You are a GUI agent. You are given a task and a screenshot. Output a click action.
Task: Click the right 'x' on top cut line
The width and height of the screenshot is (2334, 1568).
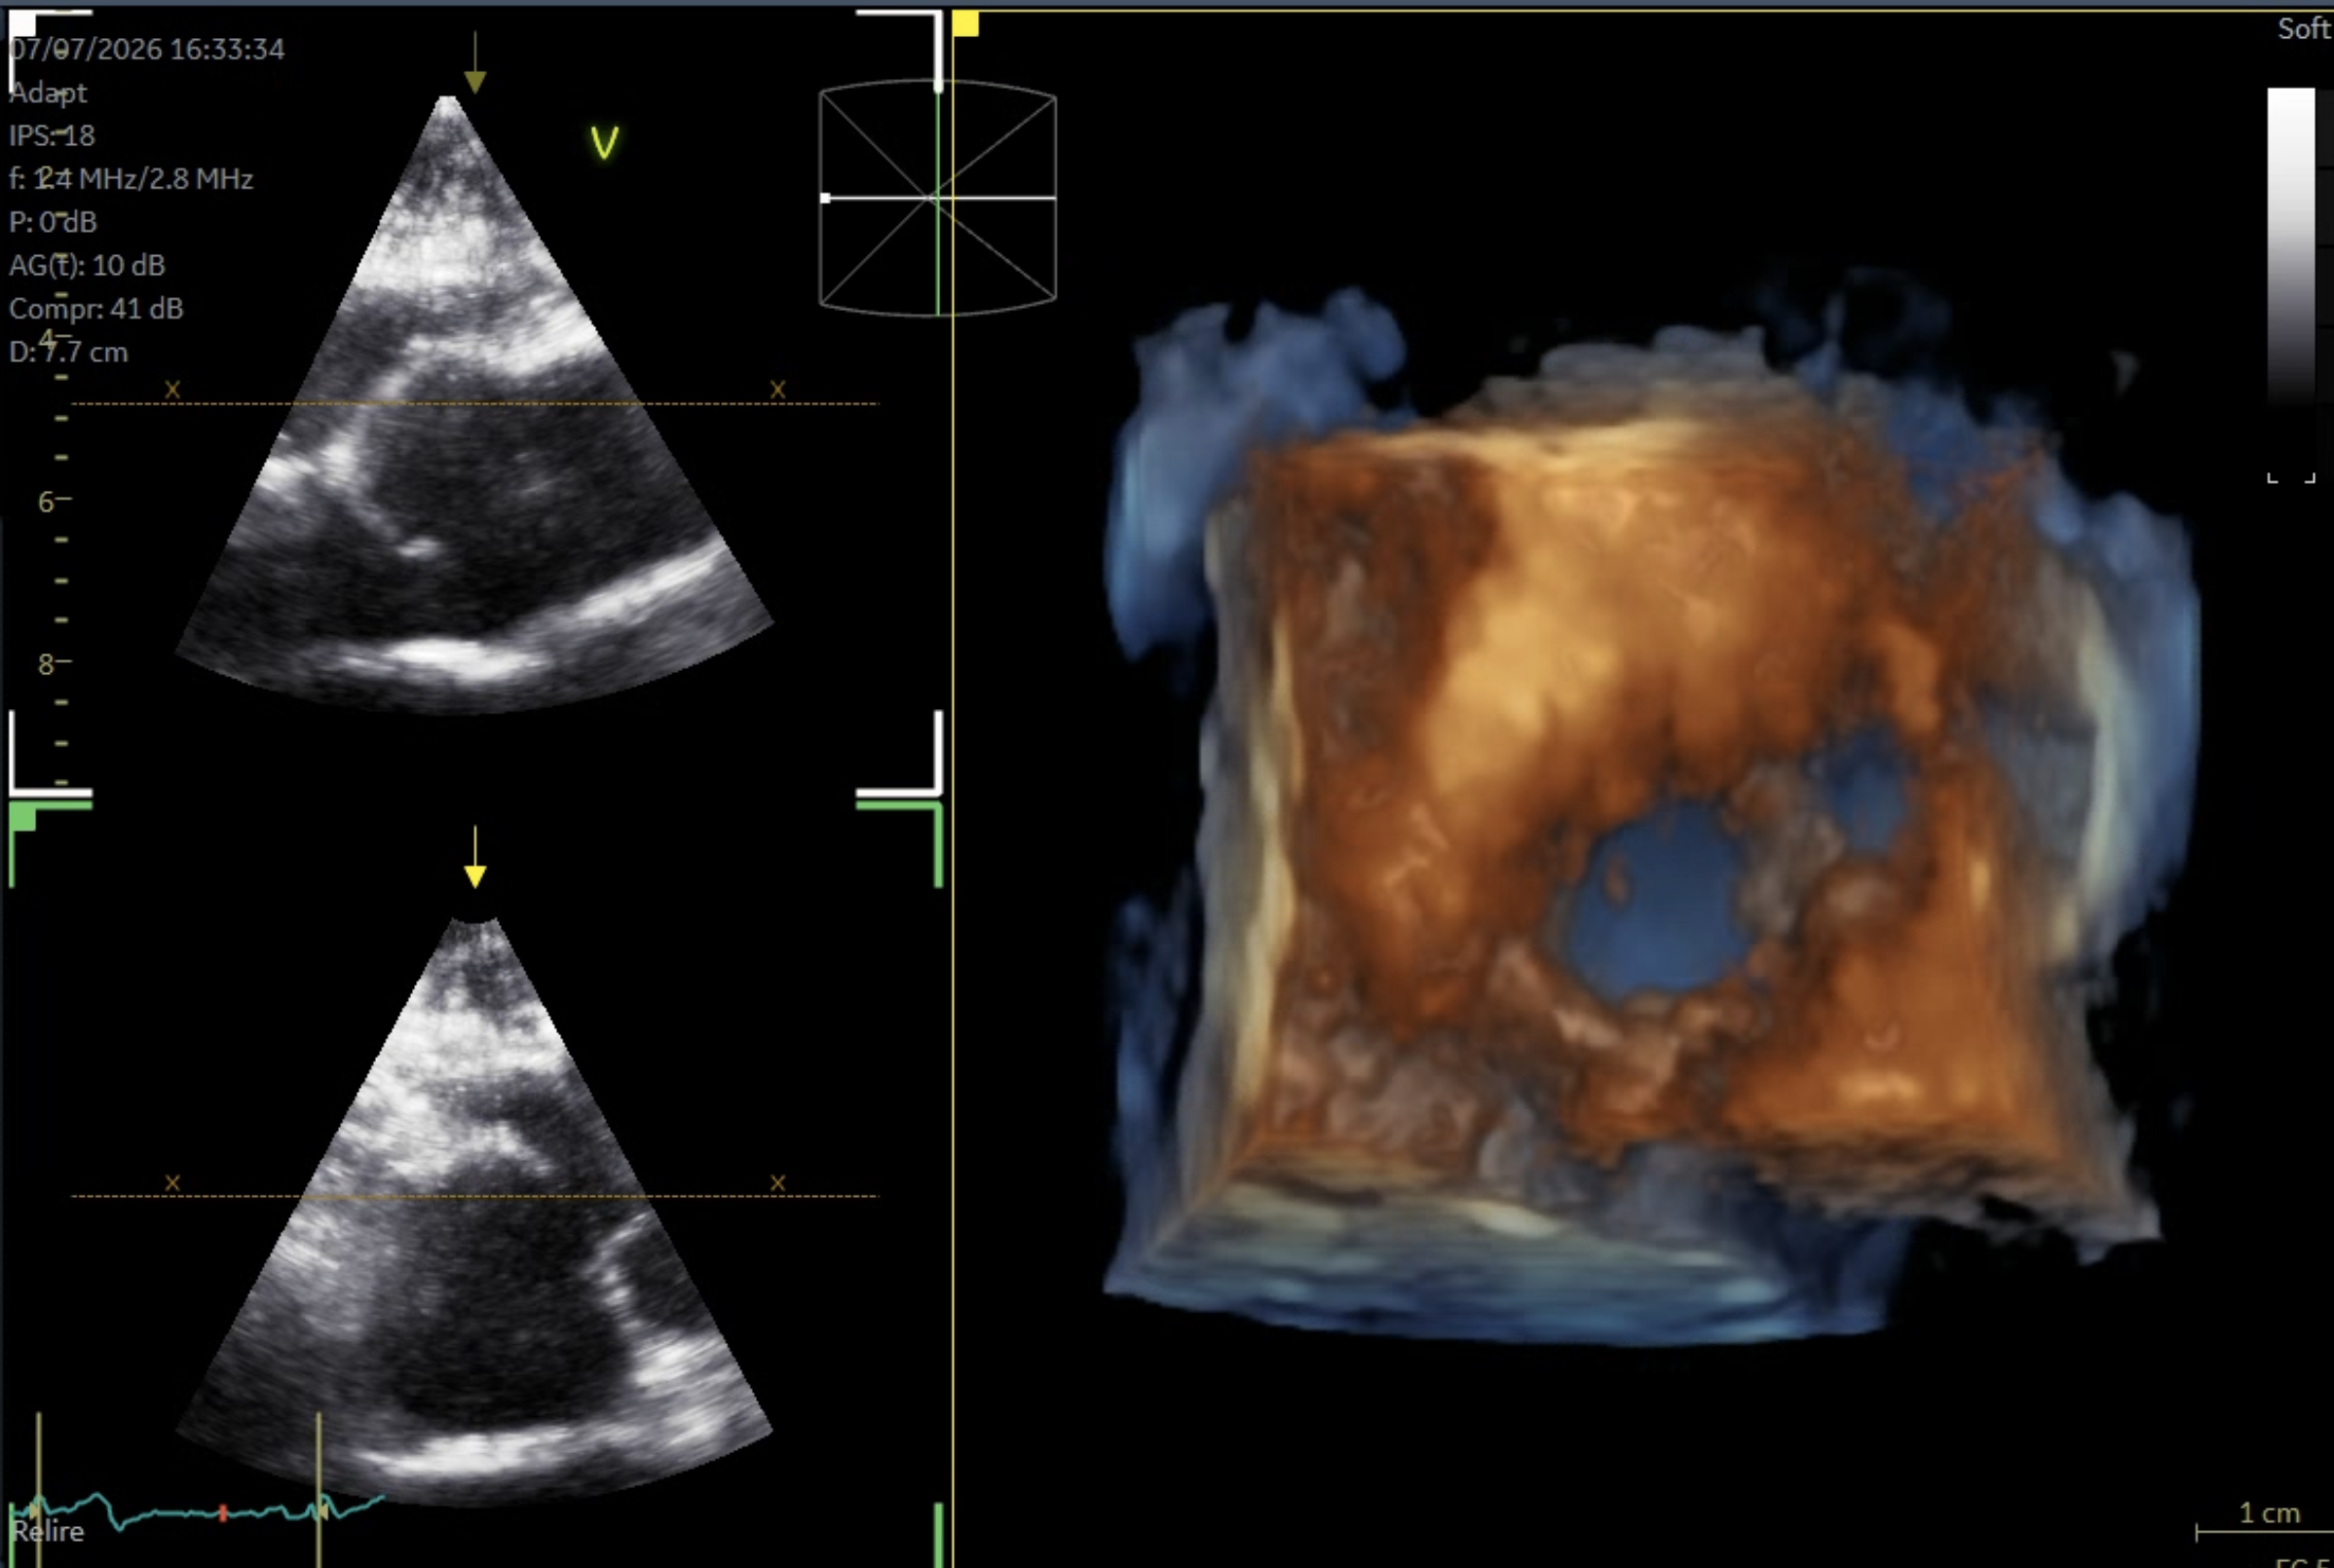point(778,389)
